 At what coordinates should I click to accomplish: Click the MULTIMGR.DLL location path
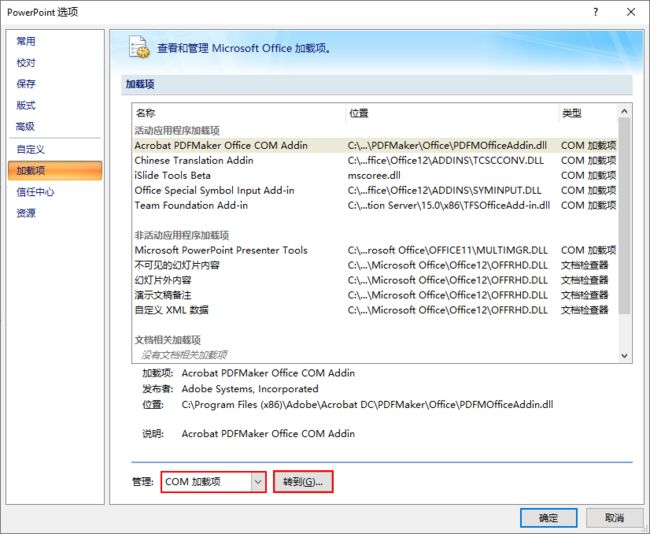point(448,250)
